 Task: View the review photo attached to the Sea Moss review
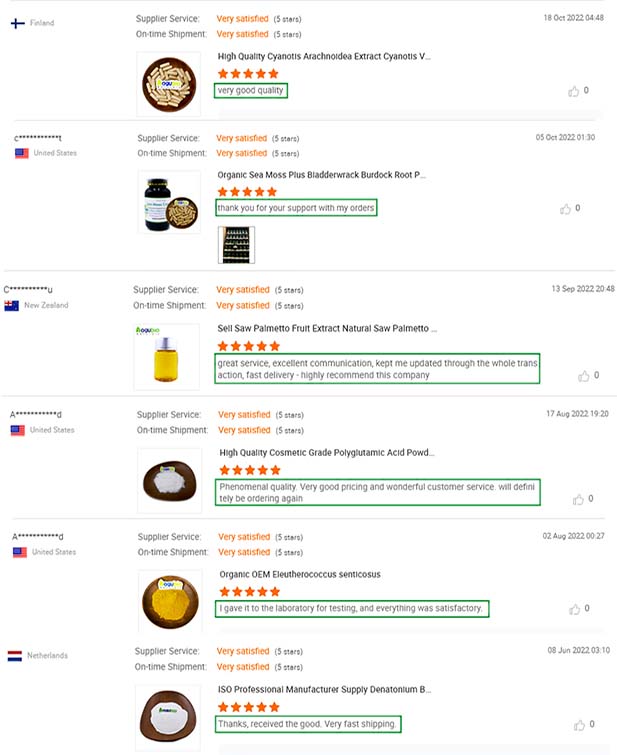coord(236,245)
